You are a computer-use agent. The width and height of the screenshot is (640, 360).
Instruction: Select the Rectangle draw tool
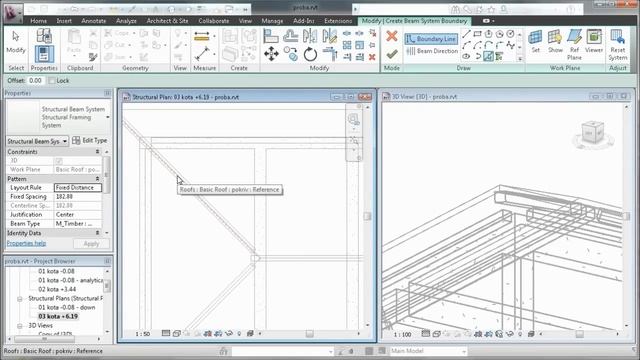477,34
